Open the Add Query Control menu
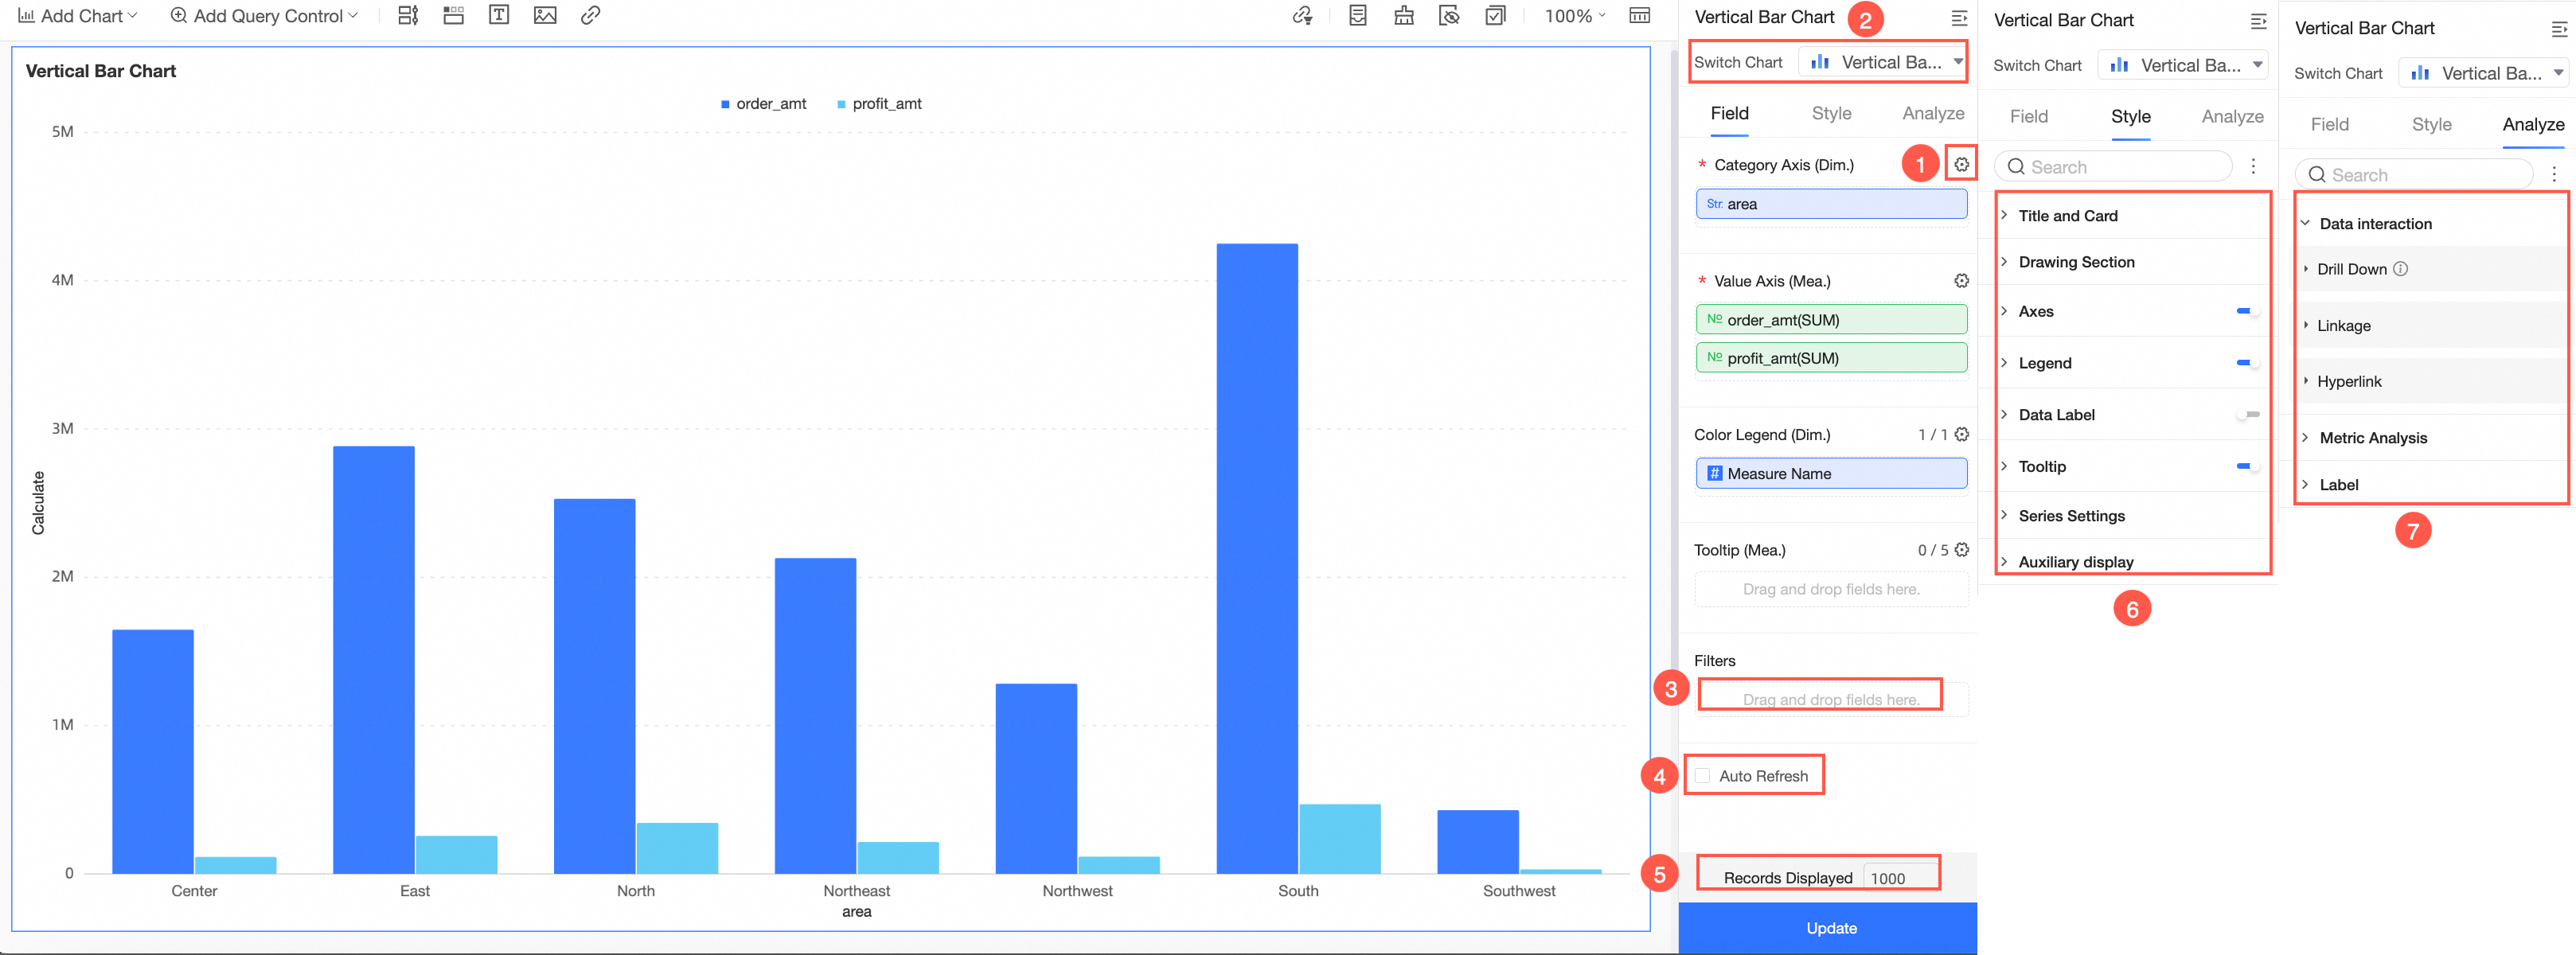The image size is (2576, 955). click(x=264, y=16)
